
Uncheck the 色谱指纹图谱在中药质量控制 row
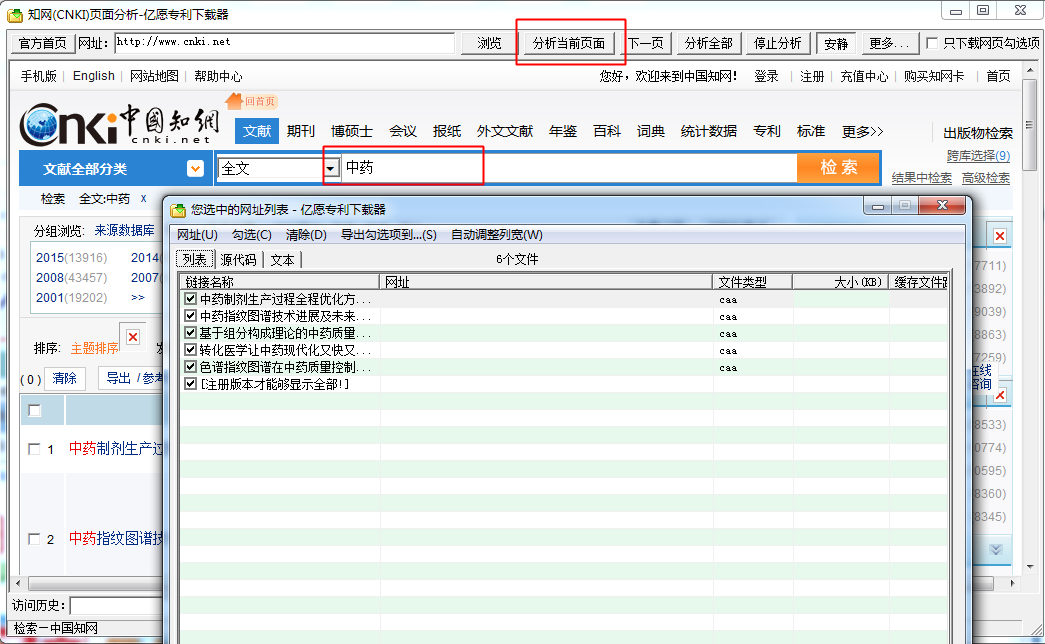191,367
